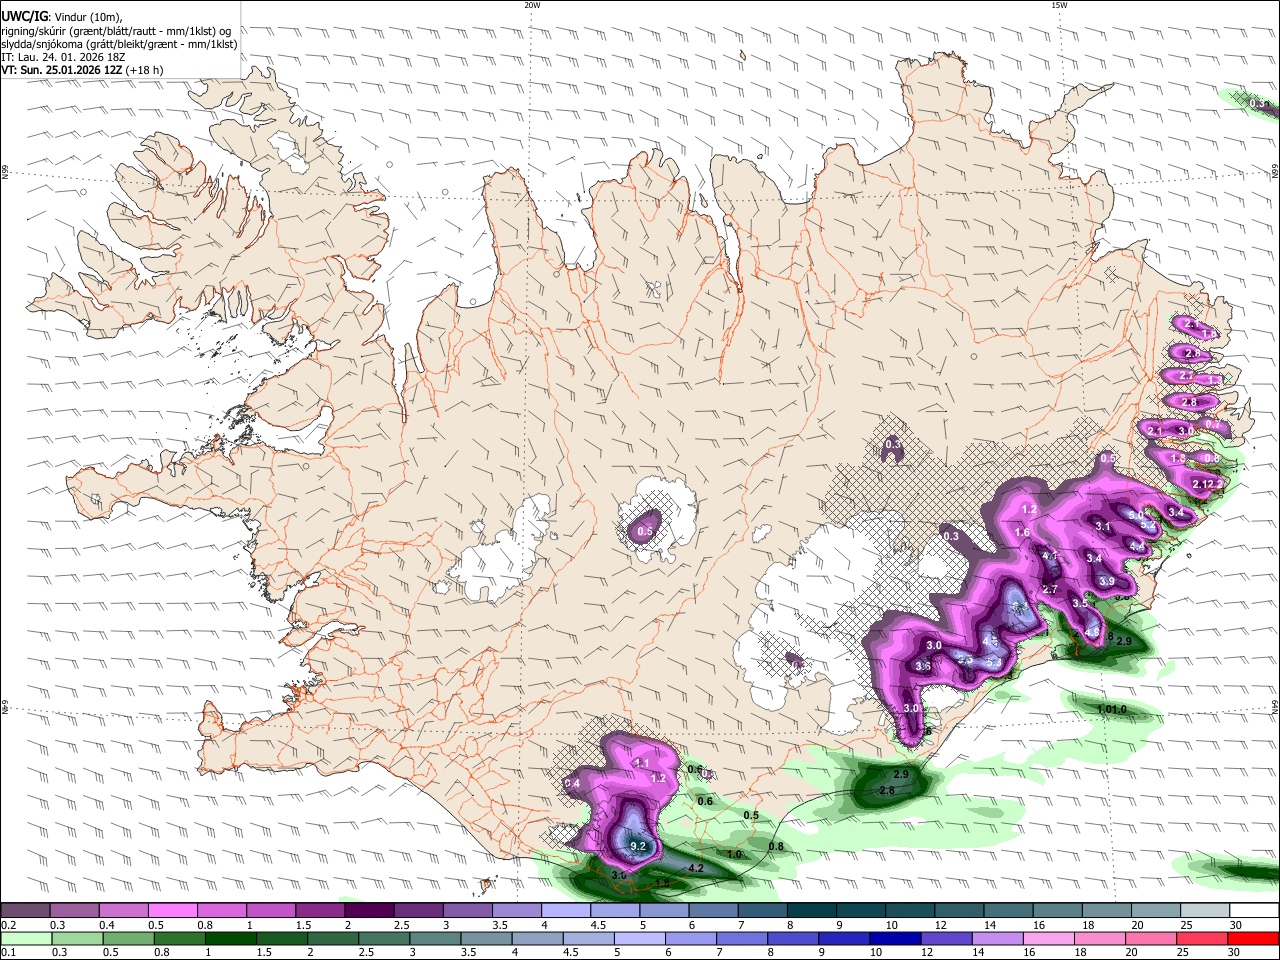Click the IT: Lau. 24. 01. 2026 18Z line
The image size is (1280, 960).
tap(64, 57)
